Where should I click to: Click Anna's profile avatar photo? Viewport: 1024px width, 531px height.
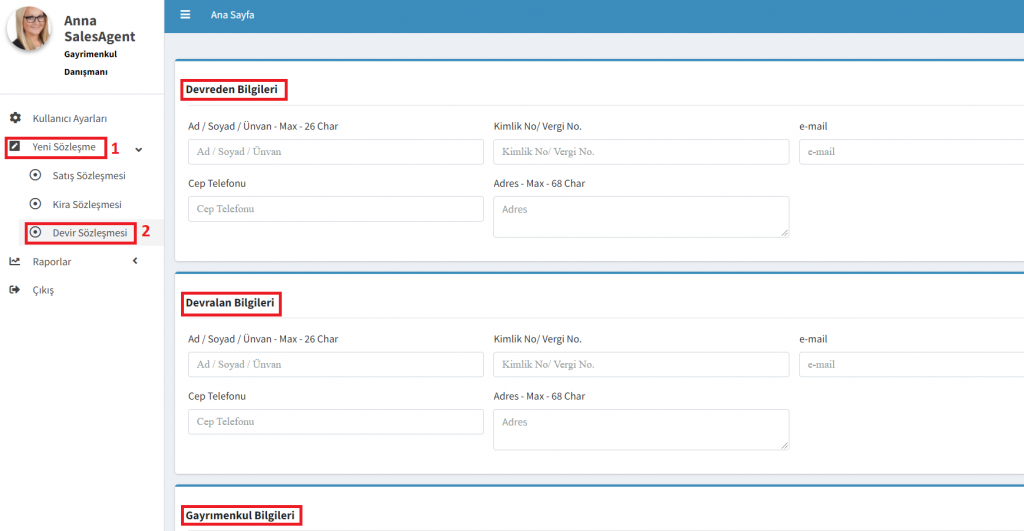click(30, 28)
